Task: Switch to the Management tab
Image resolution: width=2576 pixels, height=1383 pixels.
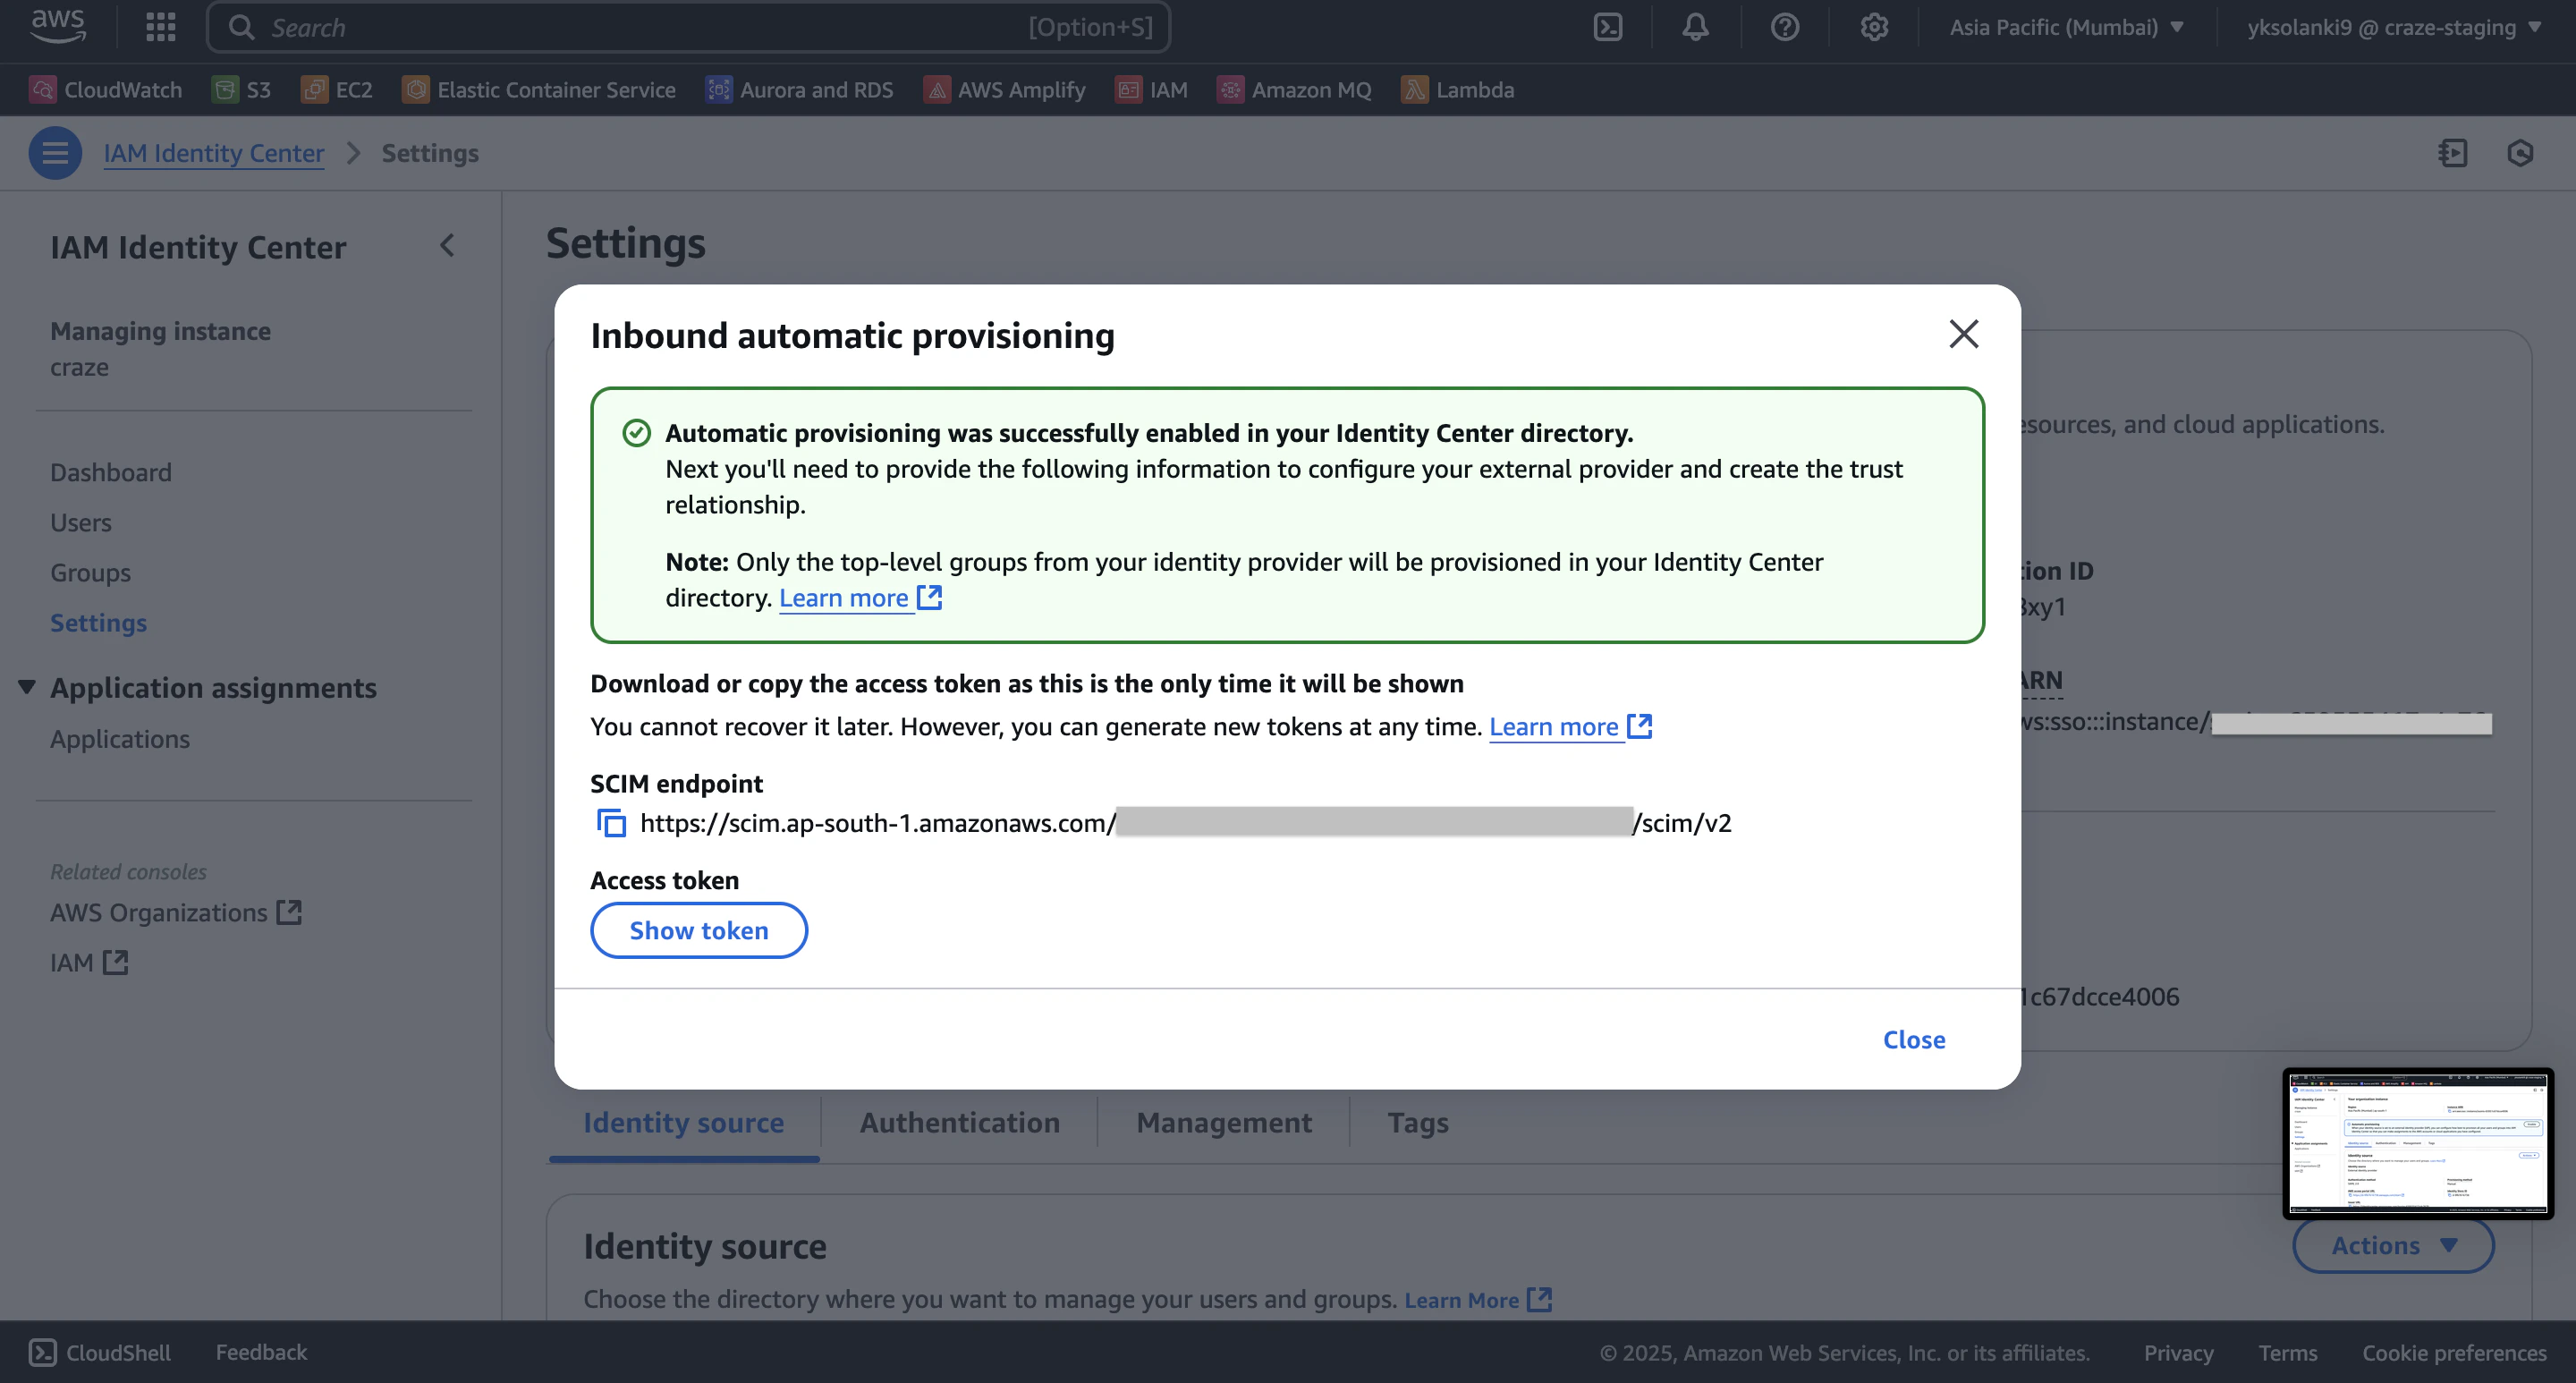Action: coord(1223,1122)
